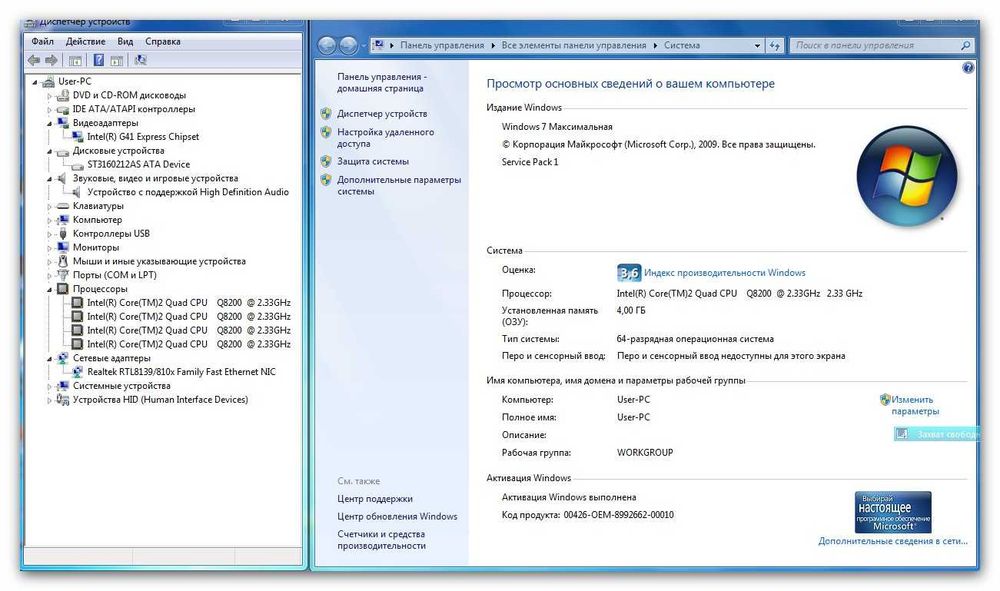1000x591 pixels.
Task: Select ST3160212AS ATA Device entry
Action: (138, 164)
